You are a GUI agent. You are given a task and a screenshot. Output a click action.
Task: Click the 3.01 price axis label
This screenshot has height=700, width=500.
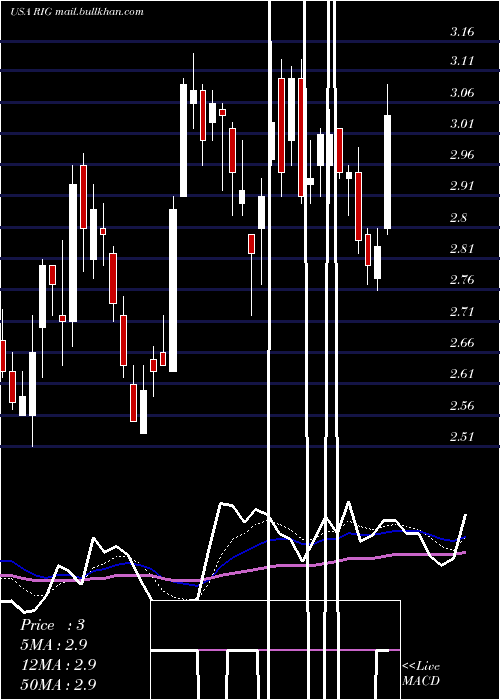coord(462,124)
